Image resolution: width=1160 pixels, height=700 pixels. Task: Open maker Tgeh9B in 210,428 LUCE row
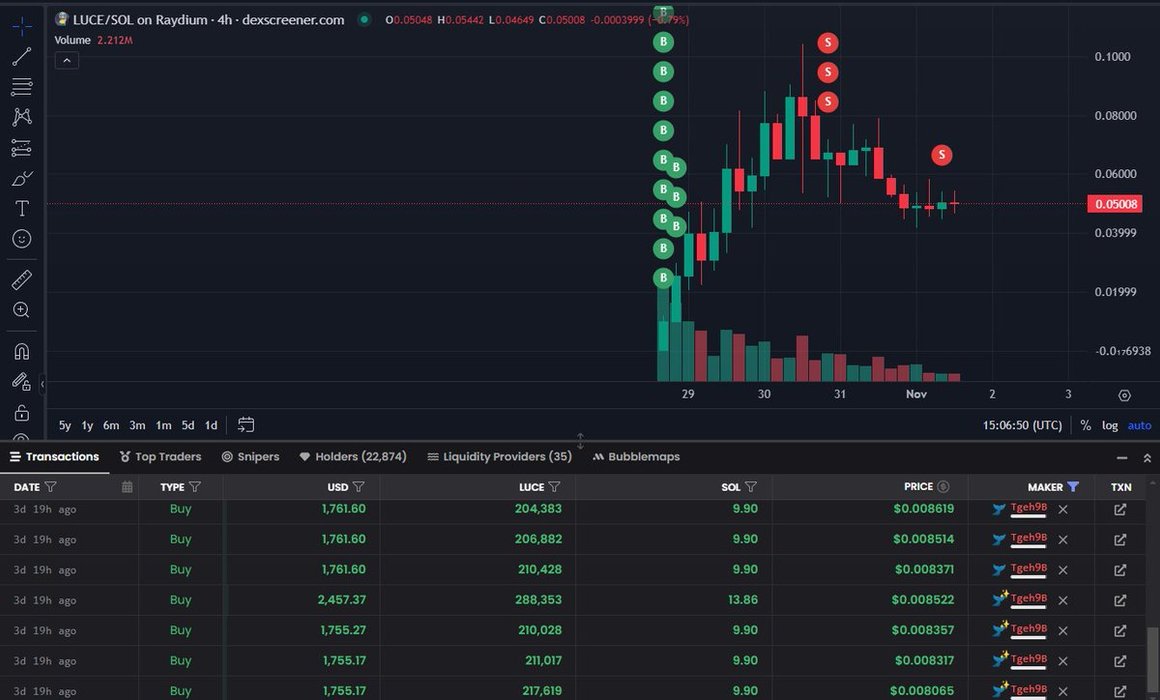click(1028, 568)
